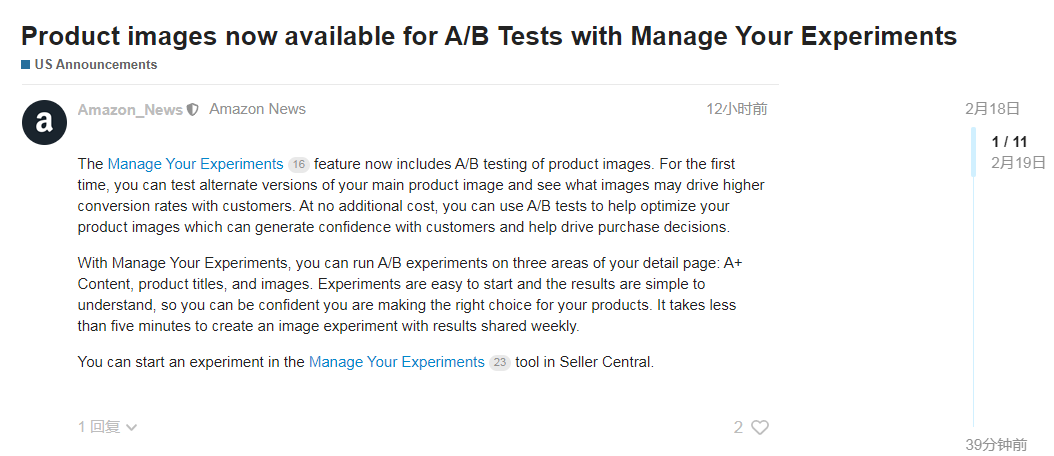This screenshot has width=1054, height=456.
Task: Like the post with the heart icon
Action: pyautogui.click(x=760, y=427)
